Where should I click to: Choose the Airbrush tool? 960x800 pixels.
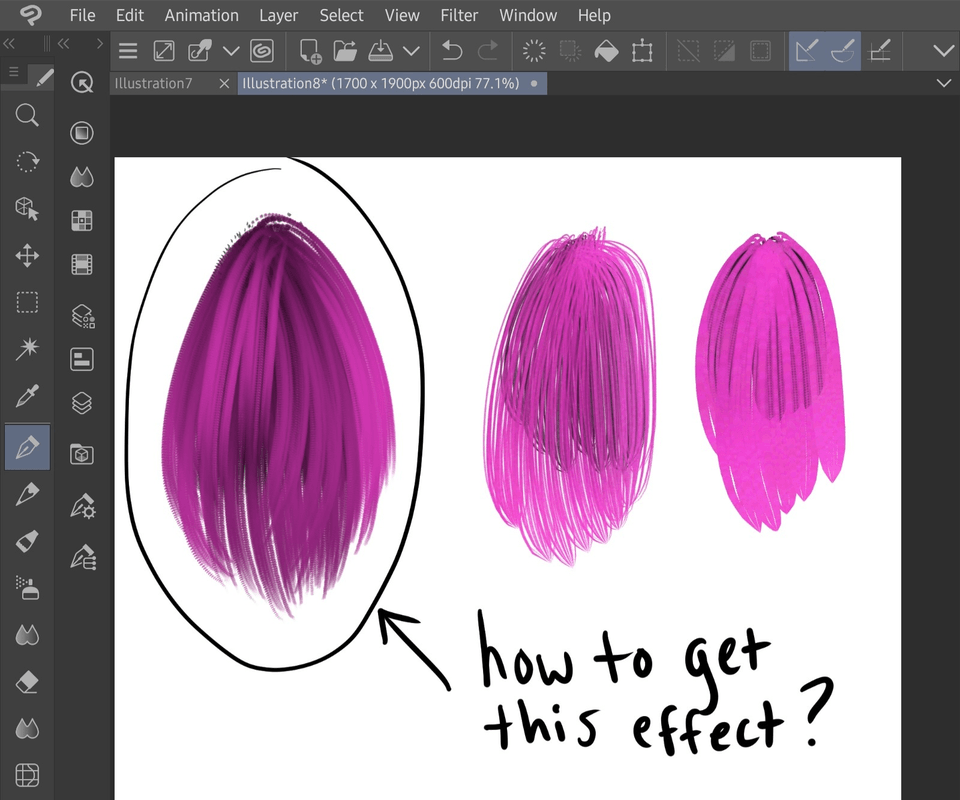[26, 588]
